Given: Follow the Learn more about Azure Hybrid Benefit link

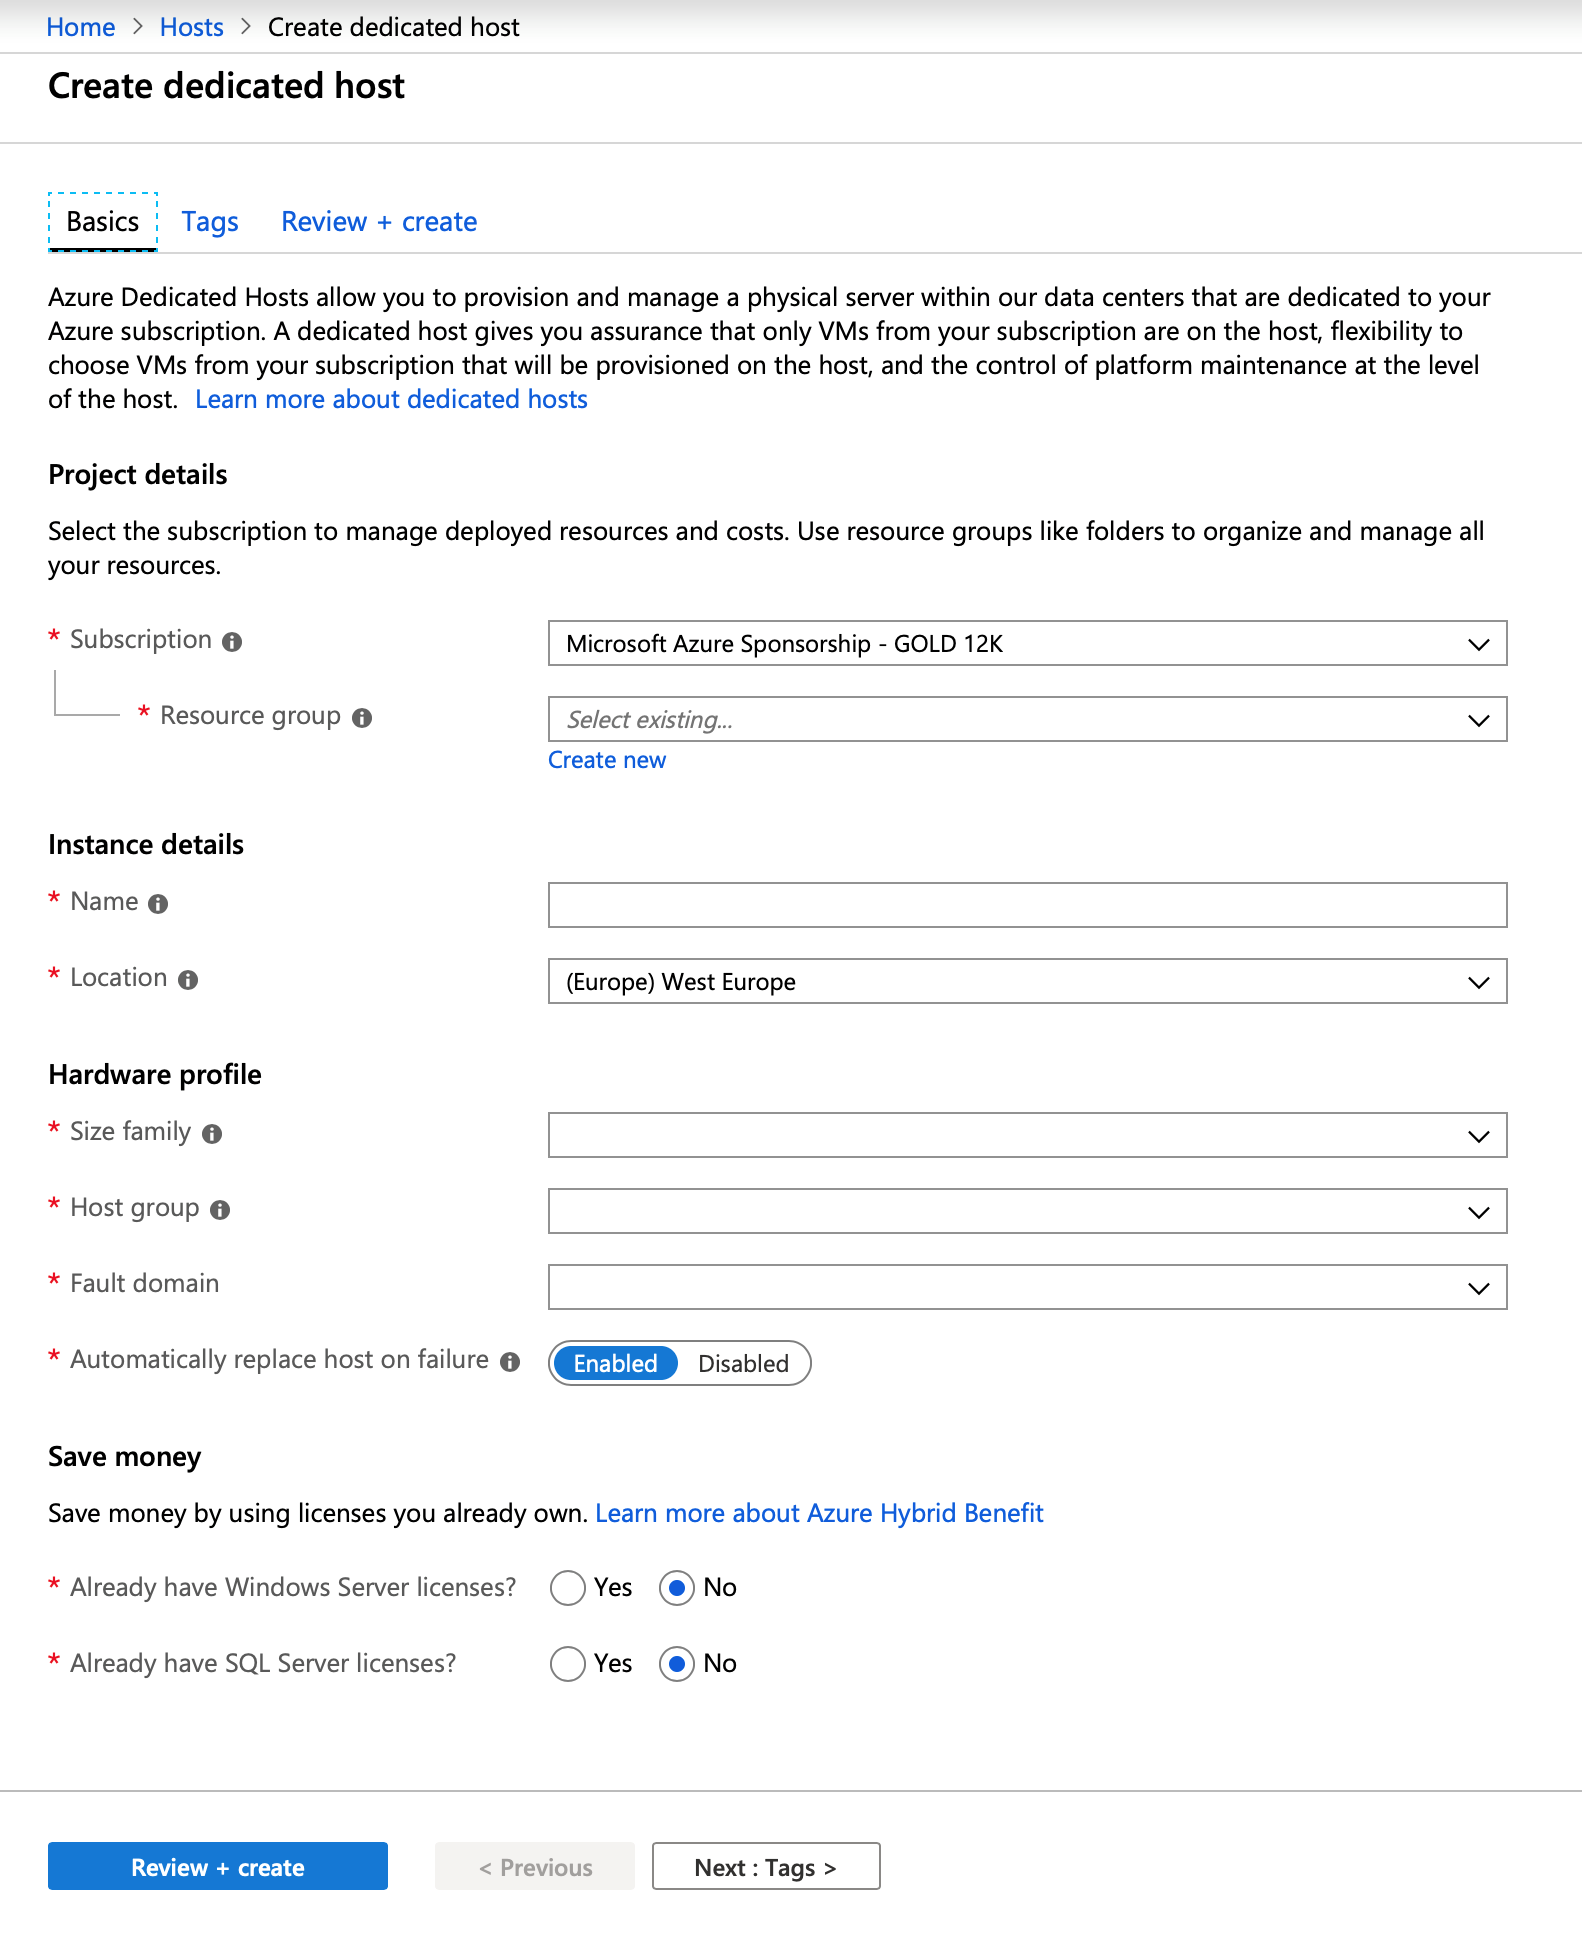Looking at the screenshot, I should [x=819, y=1514].
